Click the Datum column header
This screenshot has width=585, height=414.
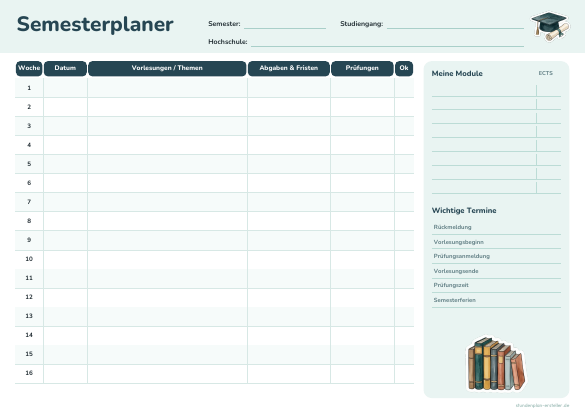[x=65, y=68]
